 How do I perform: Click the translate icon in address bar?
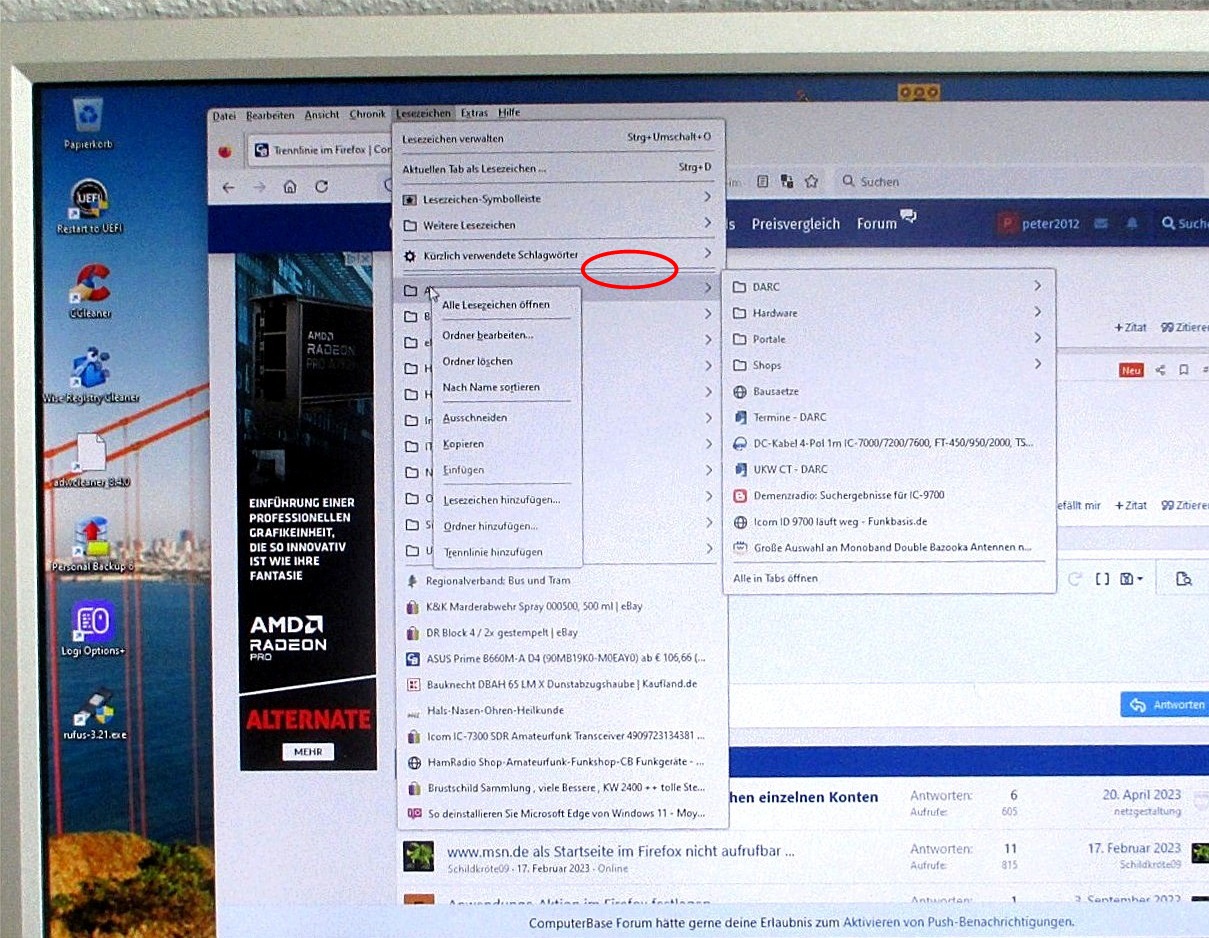[x=787, y=181]
